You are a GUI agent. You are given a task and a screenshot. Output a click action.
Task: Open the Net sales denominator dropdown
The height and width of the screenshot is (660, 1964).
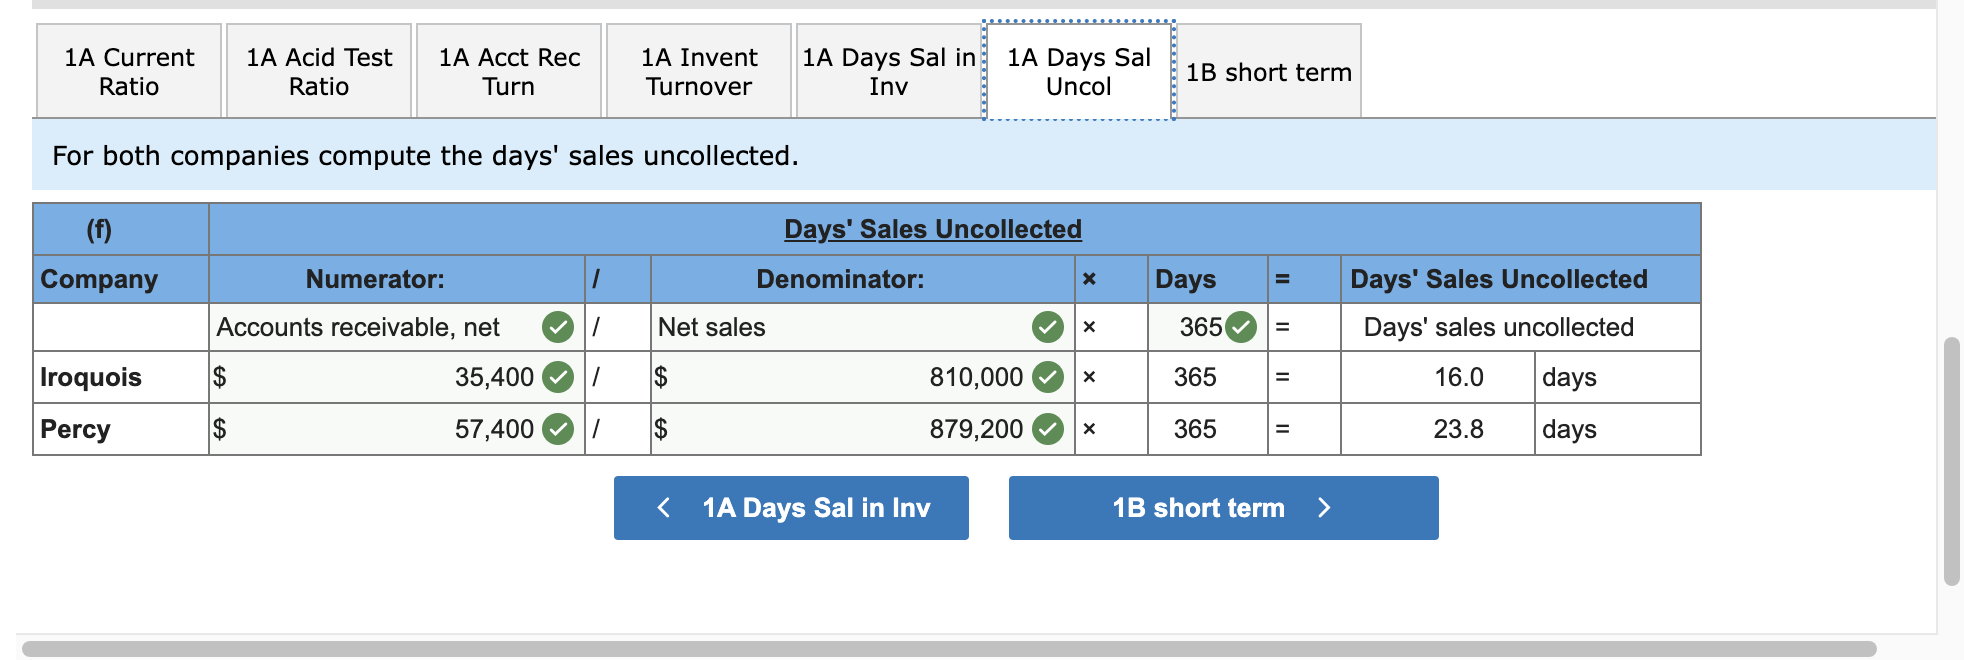862,327
